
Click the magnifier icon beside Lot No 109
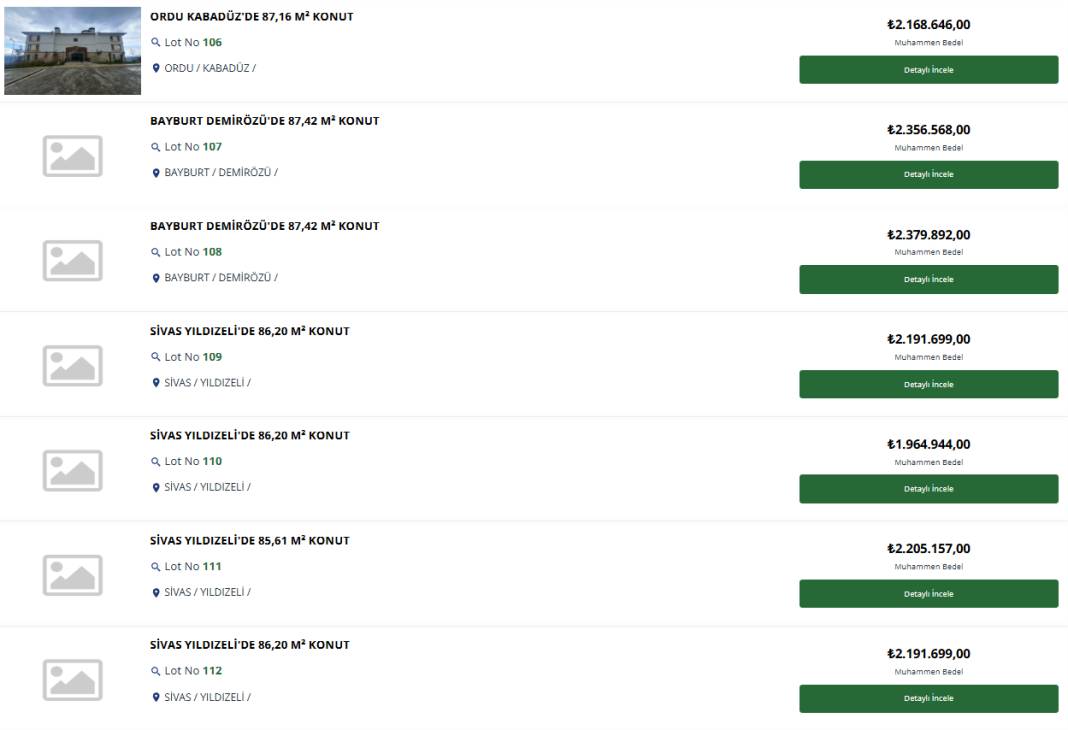click(x=155, y=357)
